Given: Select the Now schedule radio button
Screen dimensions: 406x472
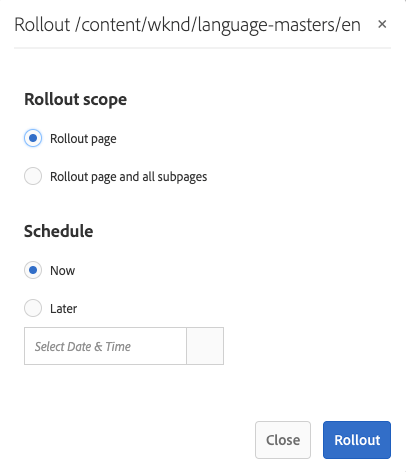Looking at the screenshot, I should click(33, 270).
